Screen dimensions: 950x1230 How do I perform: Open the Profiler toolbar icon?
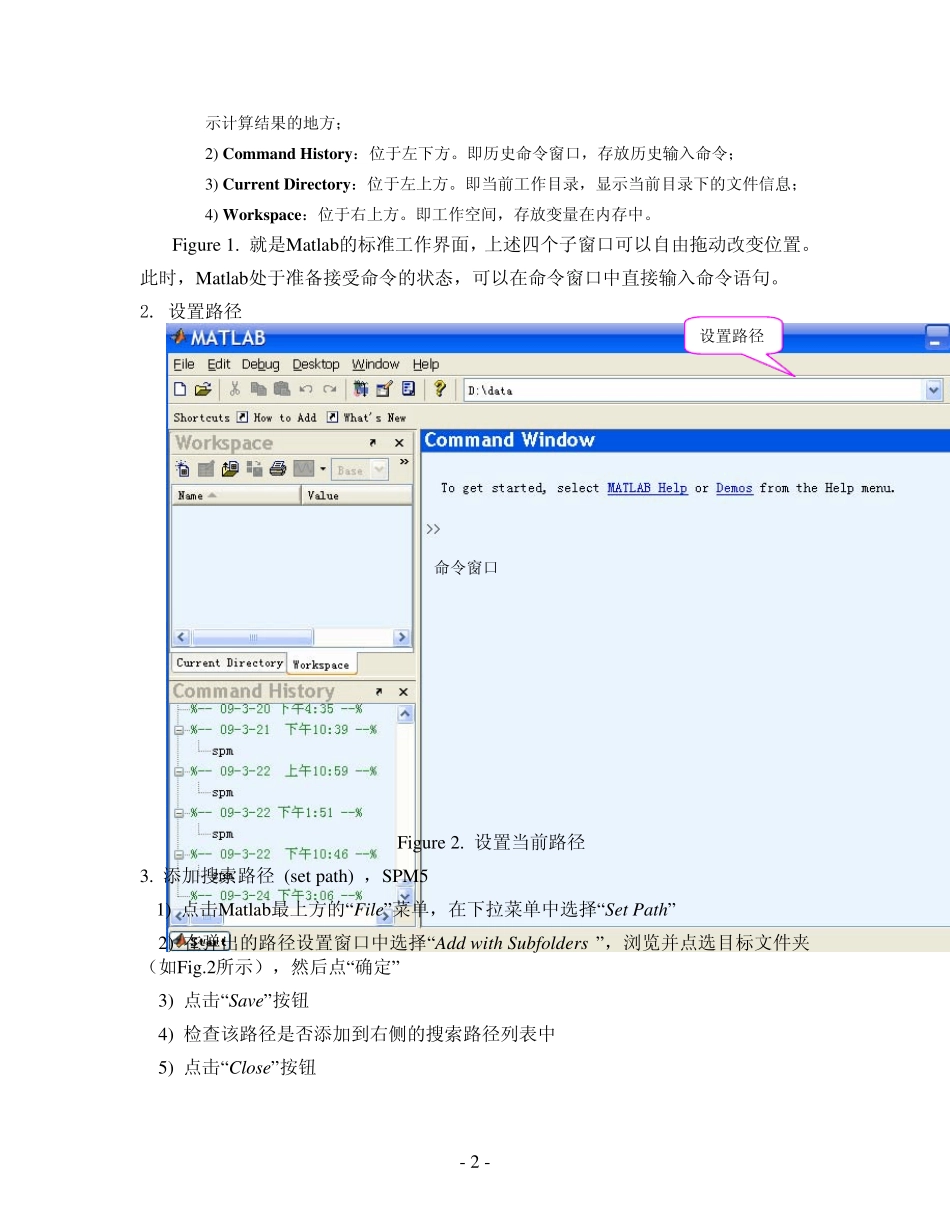(408, 389)
